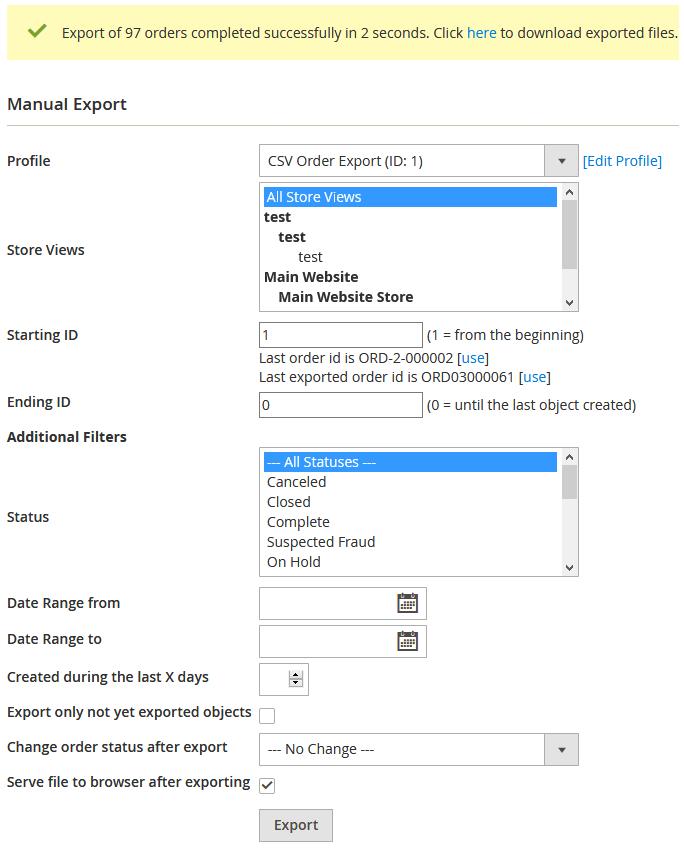This screenshot has width=684, height=851.
Task: Click the Status list scroll-up arrow
Action: click(569, 458)
